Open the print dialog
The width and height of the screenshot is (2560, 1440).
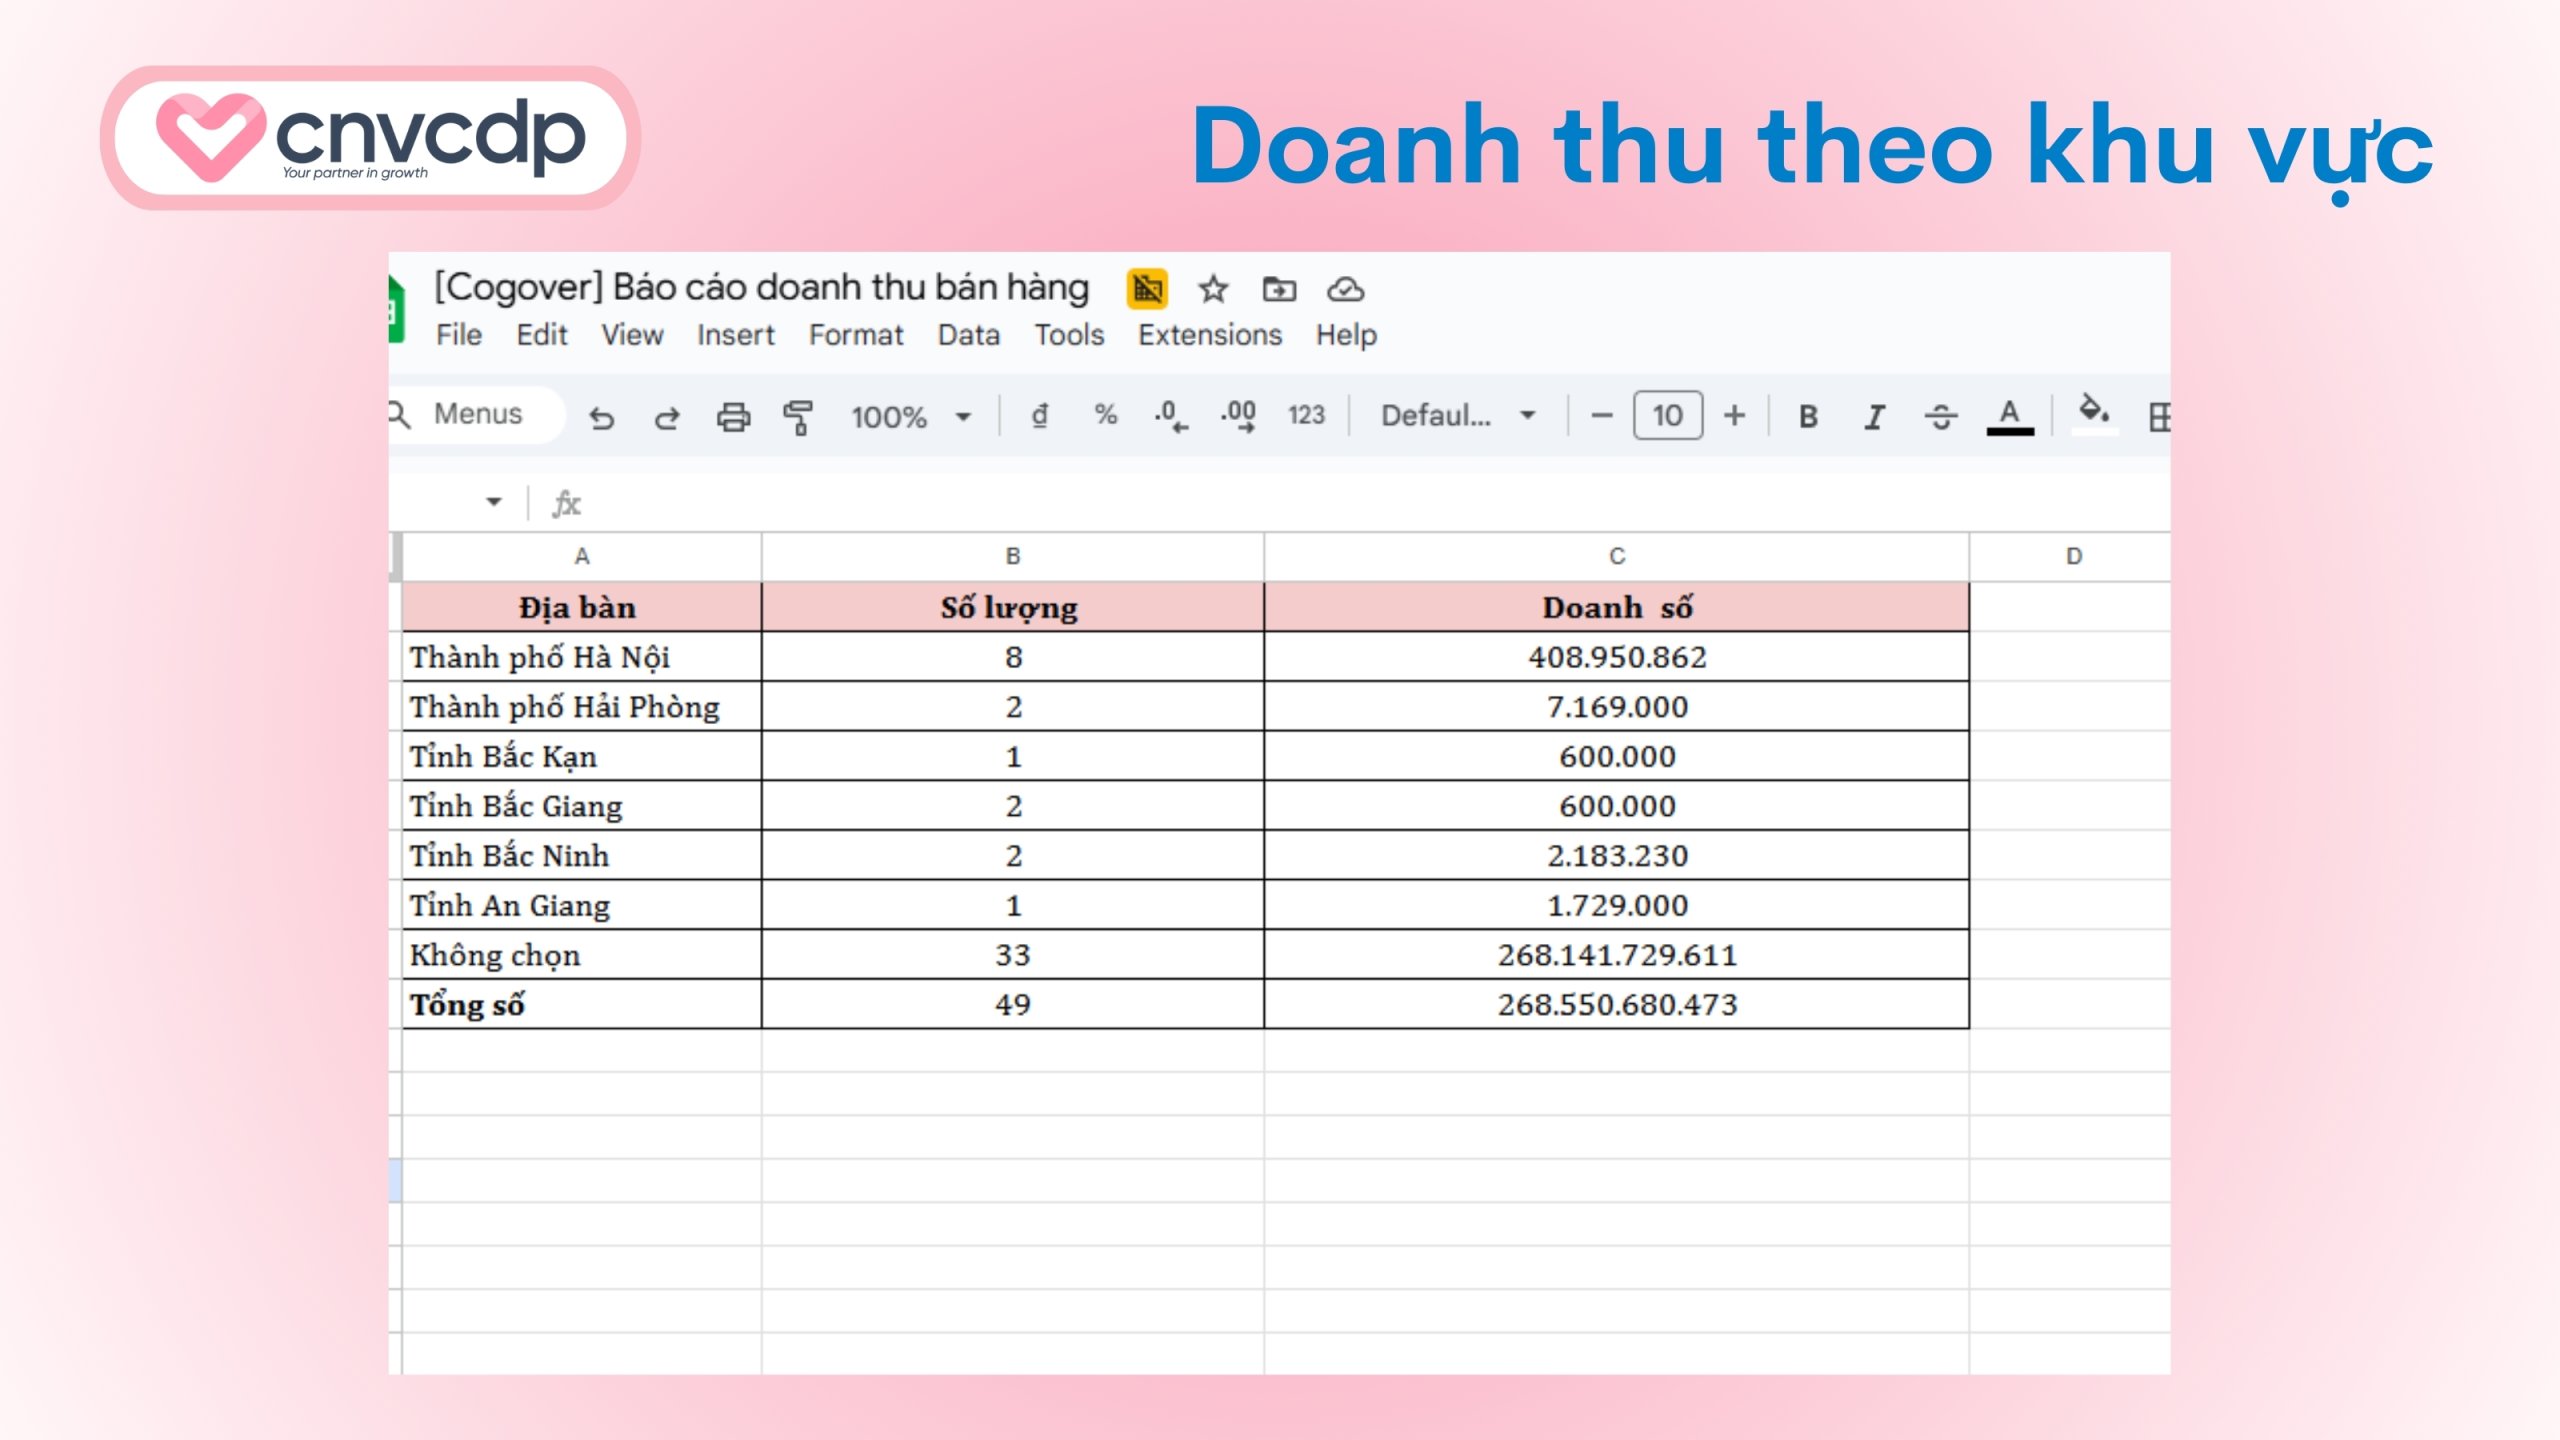click(x=733, y=416)
